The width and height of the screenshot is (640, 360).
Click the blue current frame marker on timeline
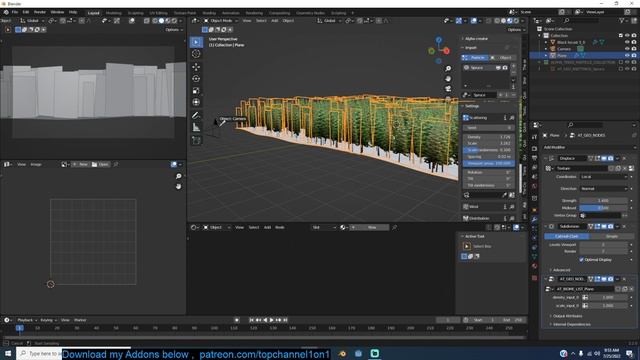tap(19, 328)
